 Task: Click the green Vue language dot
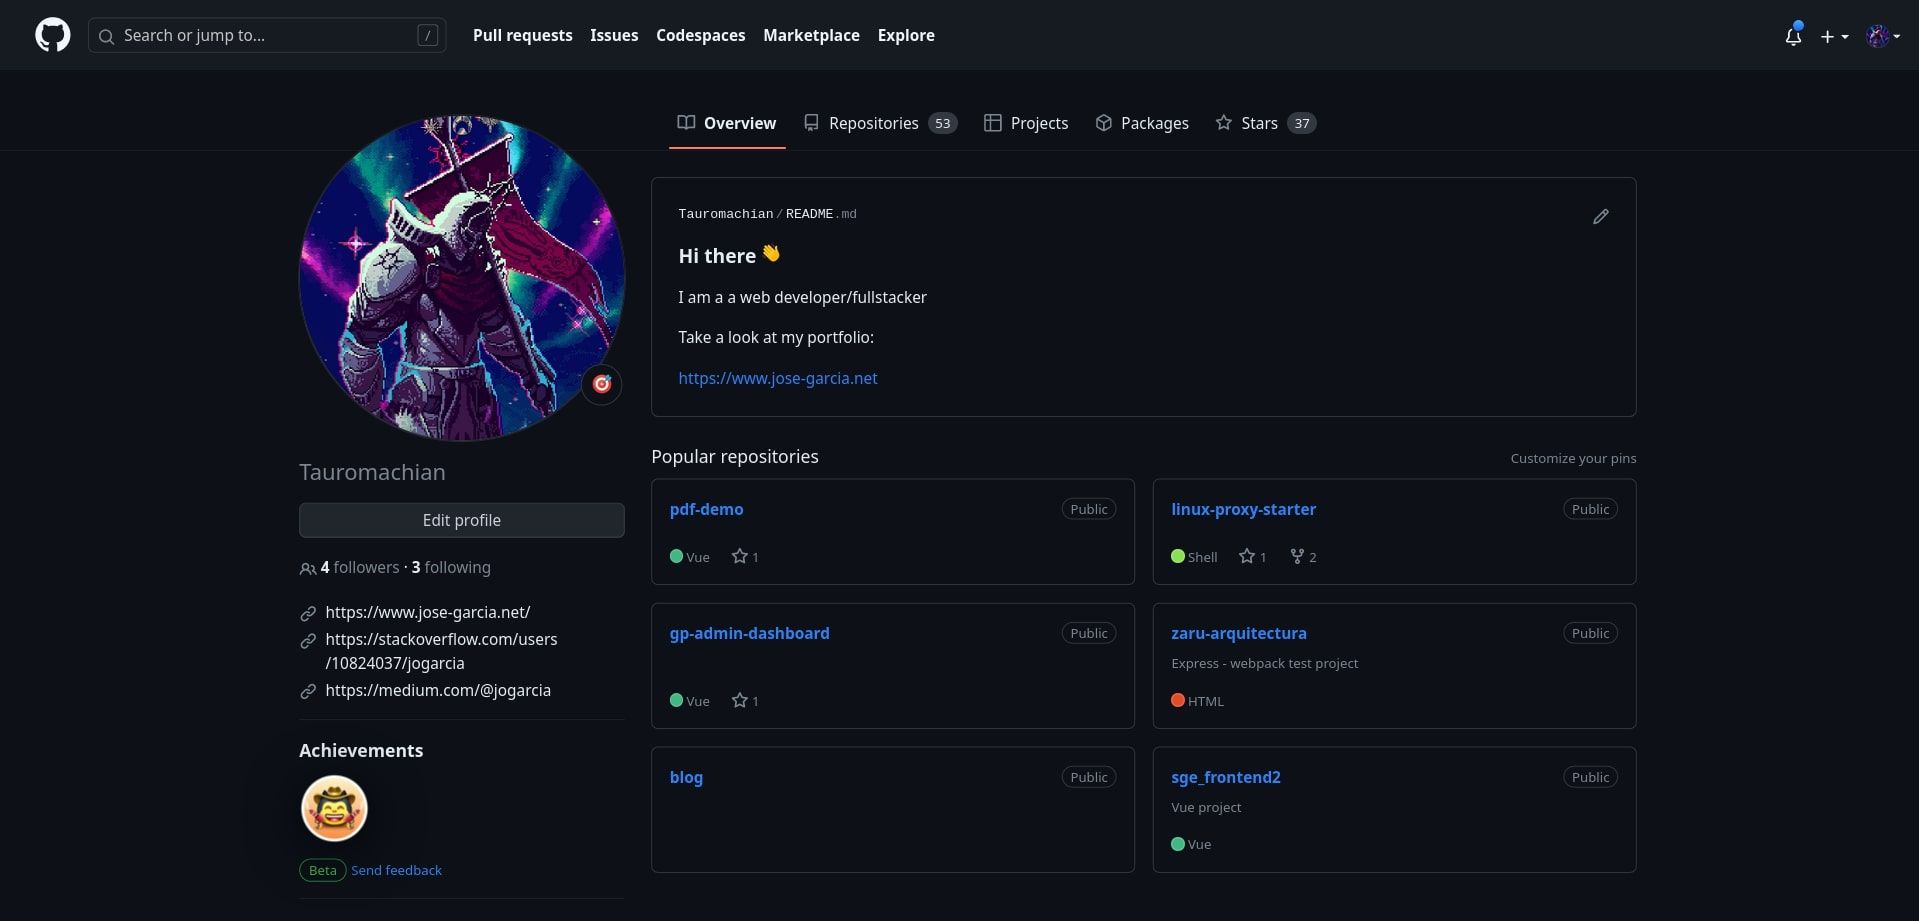[x=676, y=556]
